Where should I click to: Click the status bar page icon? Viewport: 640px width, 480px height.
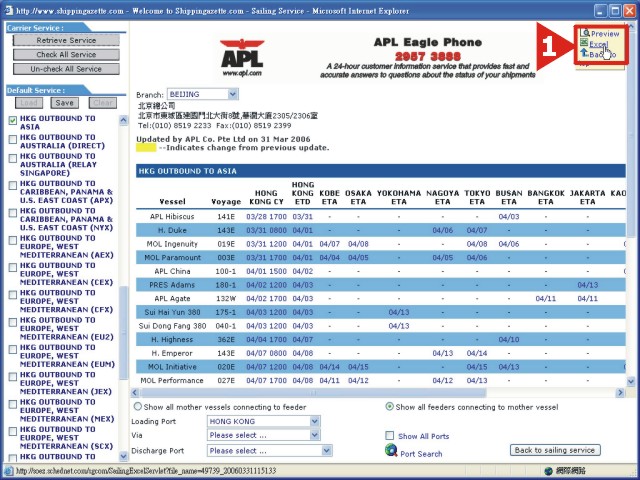(9, 471)
